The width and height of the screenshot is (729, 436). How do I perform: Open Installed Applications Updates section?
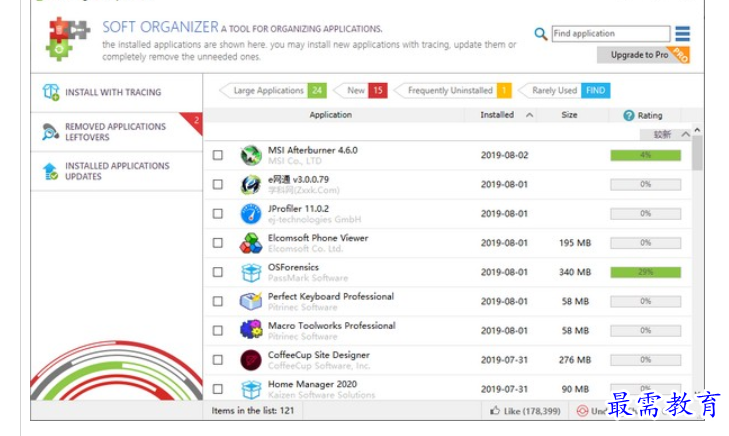pyautogui.click(x=117, y=171)
